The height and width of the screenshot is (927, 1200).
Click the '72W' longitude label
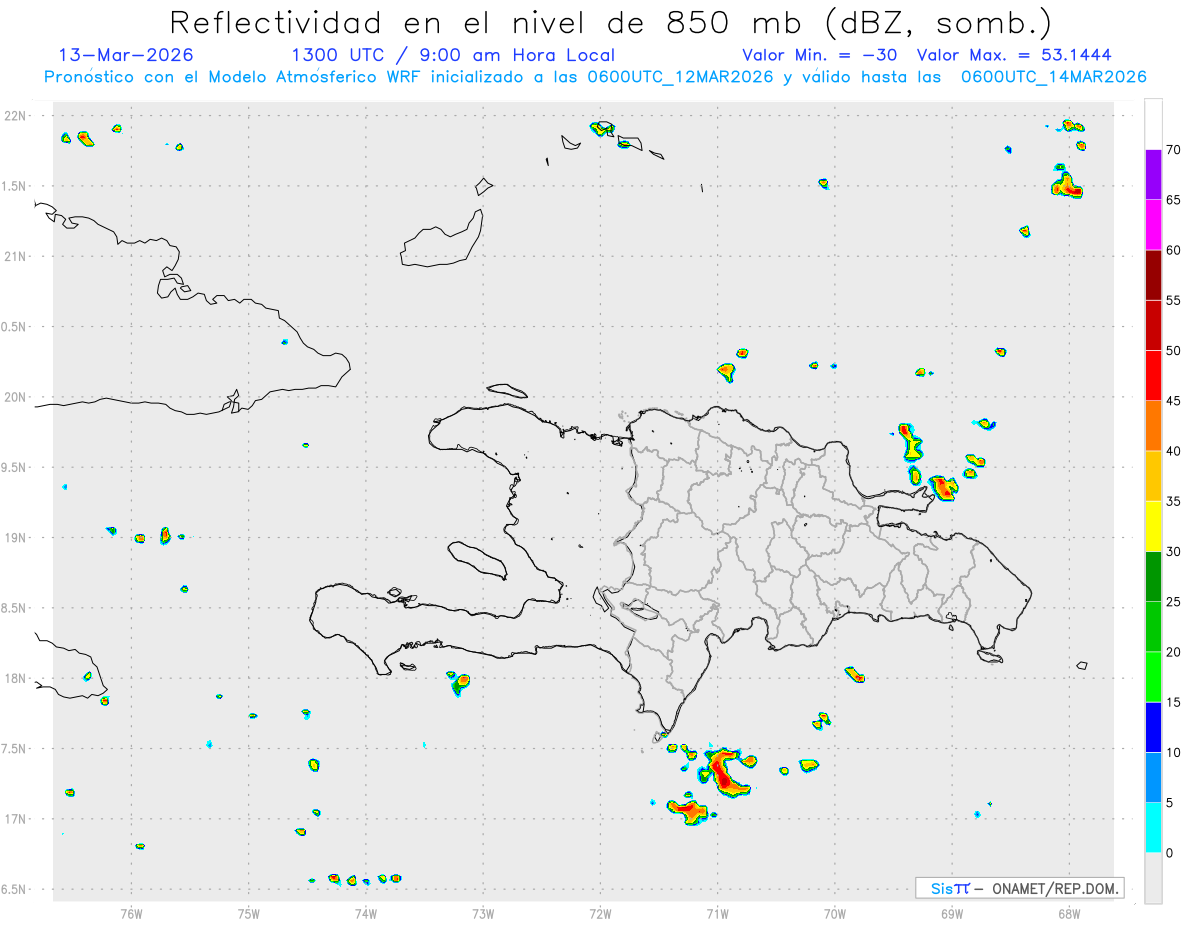point(600,912)
